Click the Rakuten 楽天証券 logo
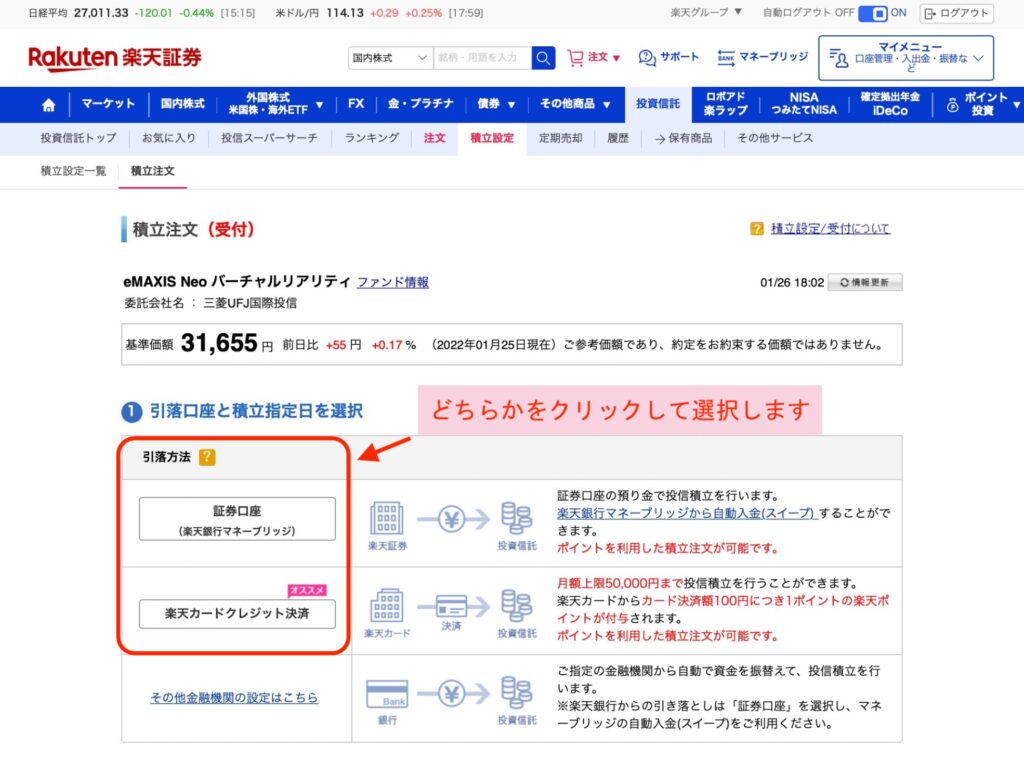 point(115,57)
